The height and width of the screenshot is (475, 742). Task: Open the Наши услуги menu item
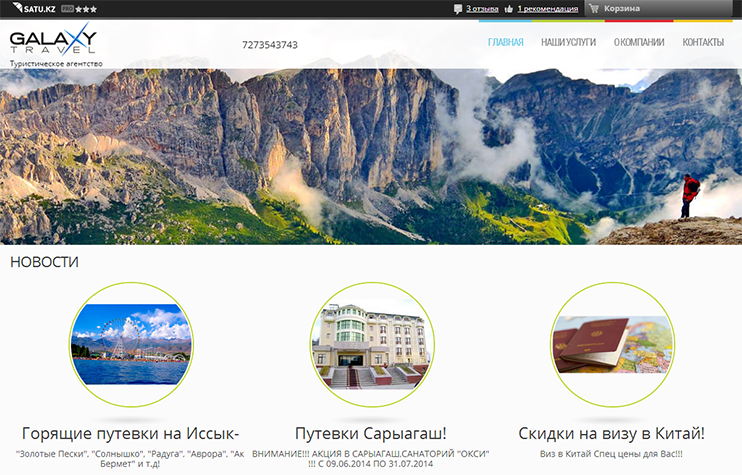click(568, 43)
